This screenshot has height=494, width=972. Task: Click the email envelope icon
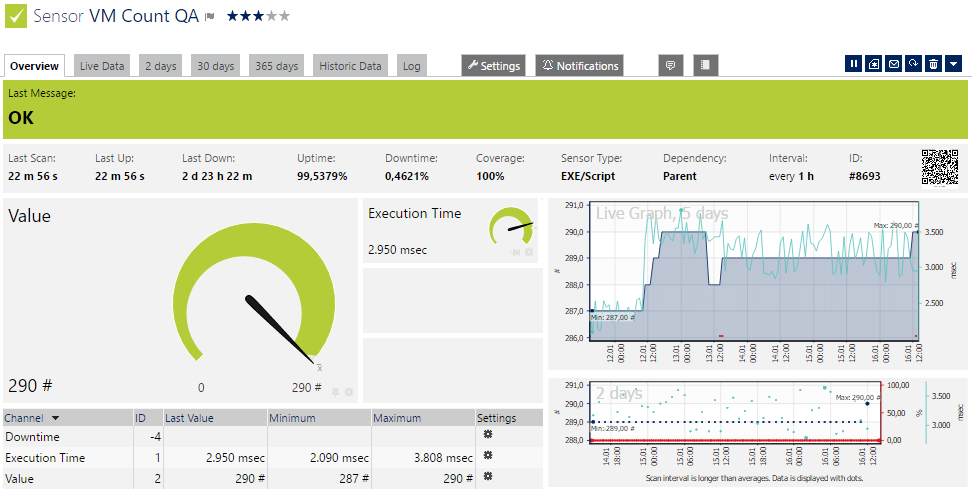click(x=894, y=64)
